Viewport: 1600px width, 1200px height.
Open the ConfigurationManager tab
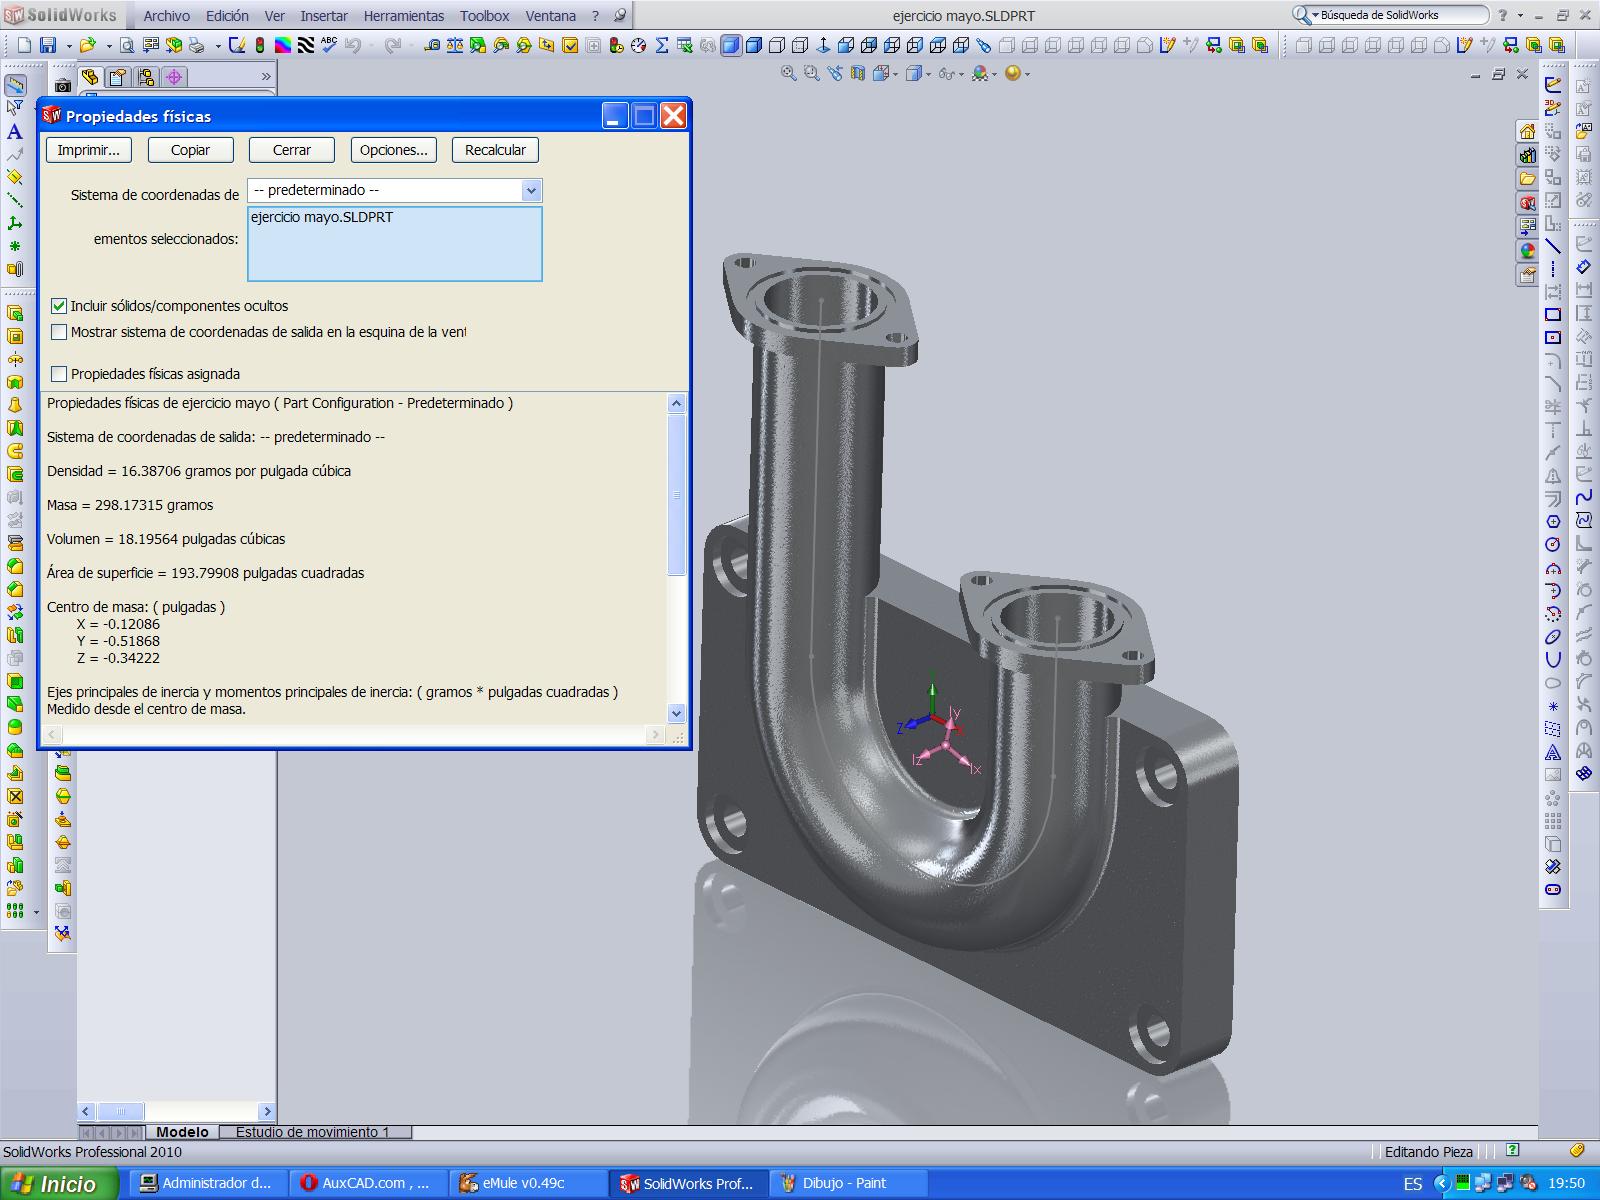click(146, 77)
